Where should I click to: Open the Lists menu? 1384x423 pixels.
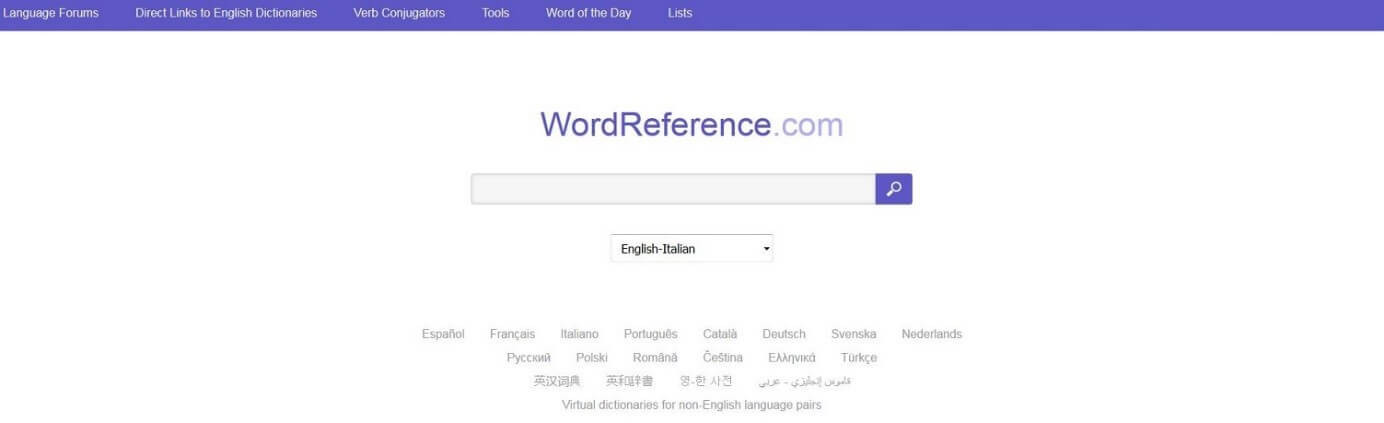(680, 13)
